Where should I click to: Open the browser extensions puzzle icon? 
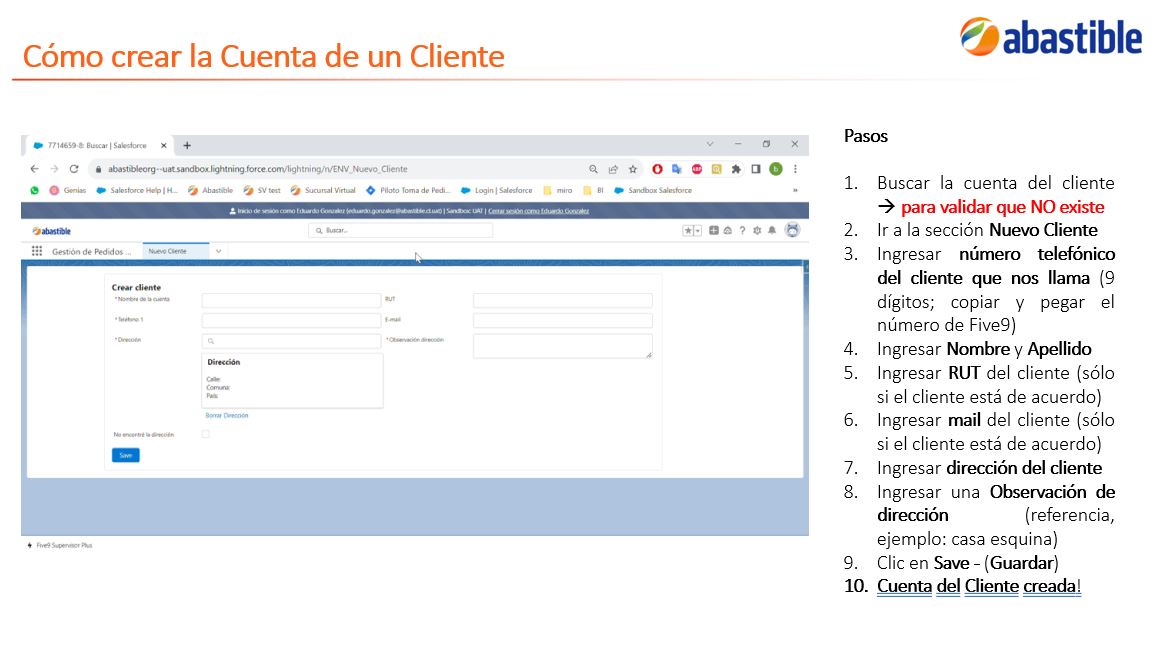pos(736,169)
